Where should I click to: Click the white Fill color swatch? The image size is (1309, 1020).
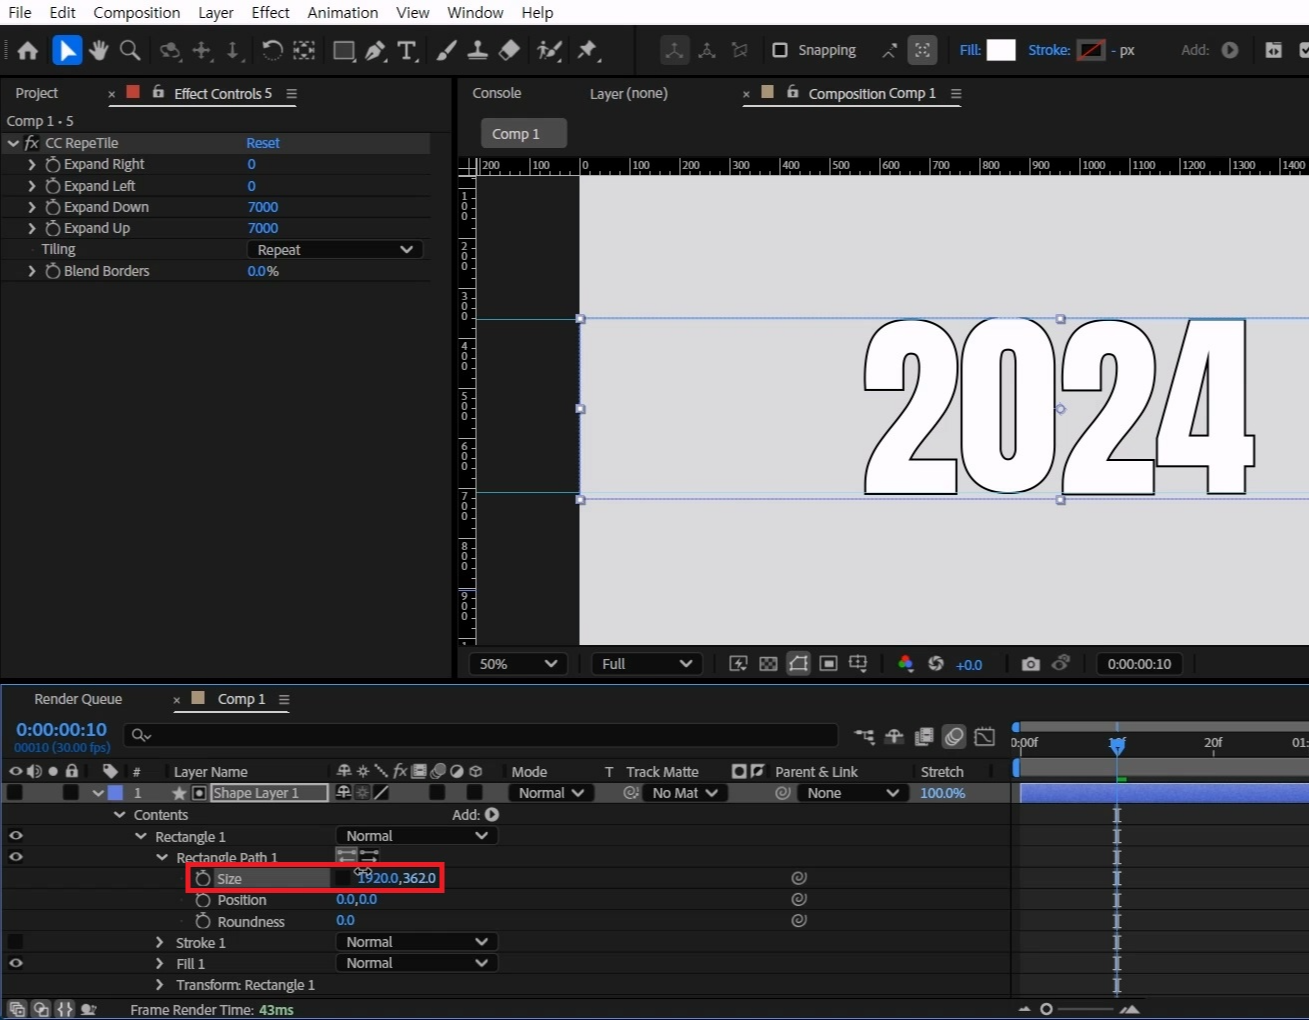click(1001, 50)
